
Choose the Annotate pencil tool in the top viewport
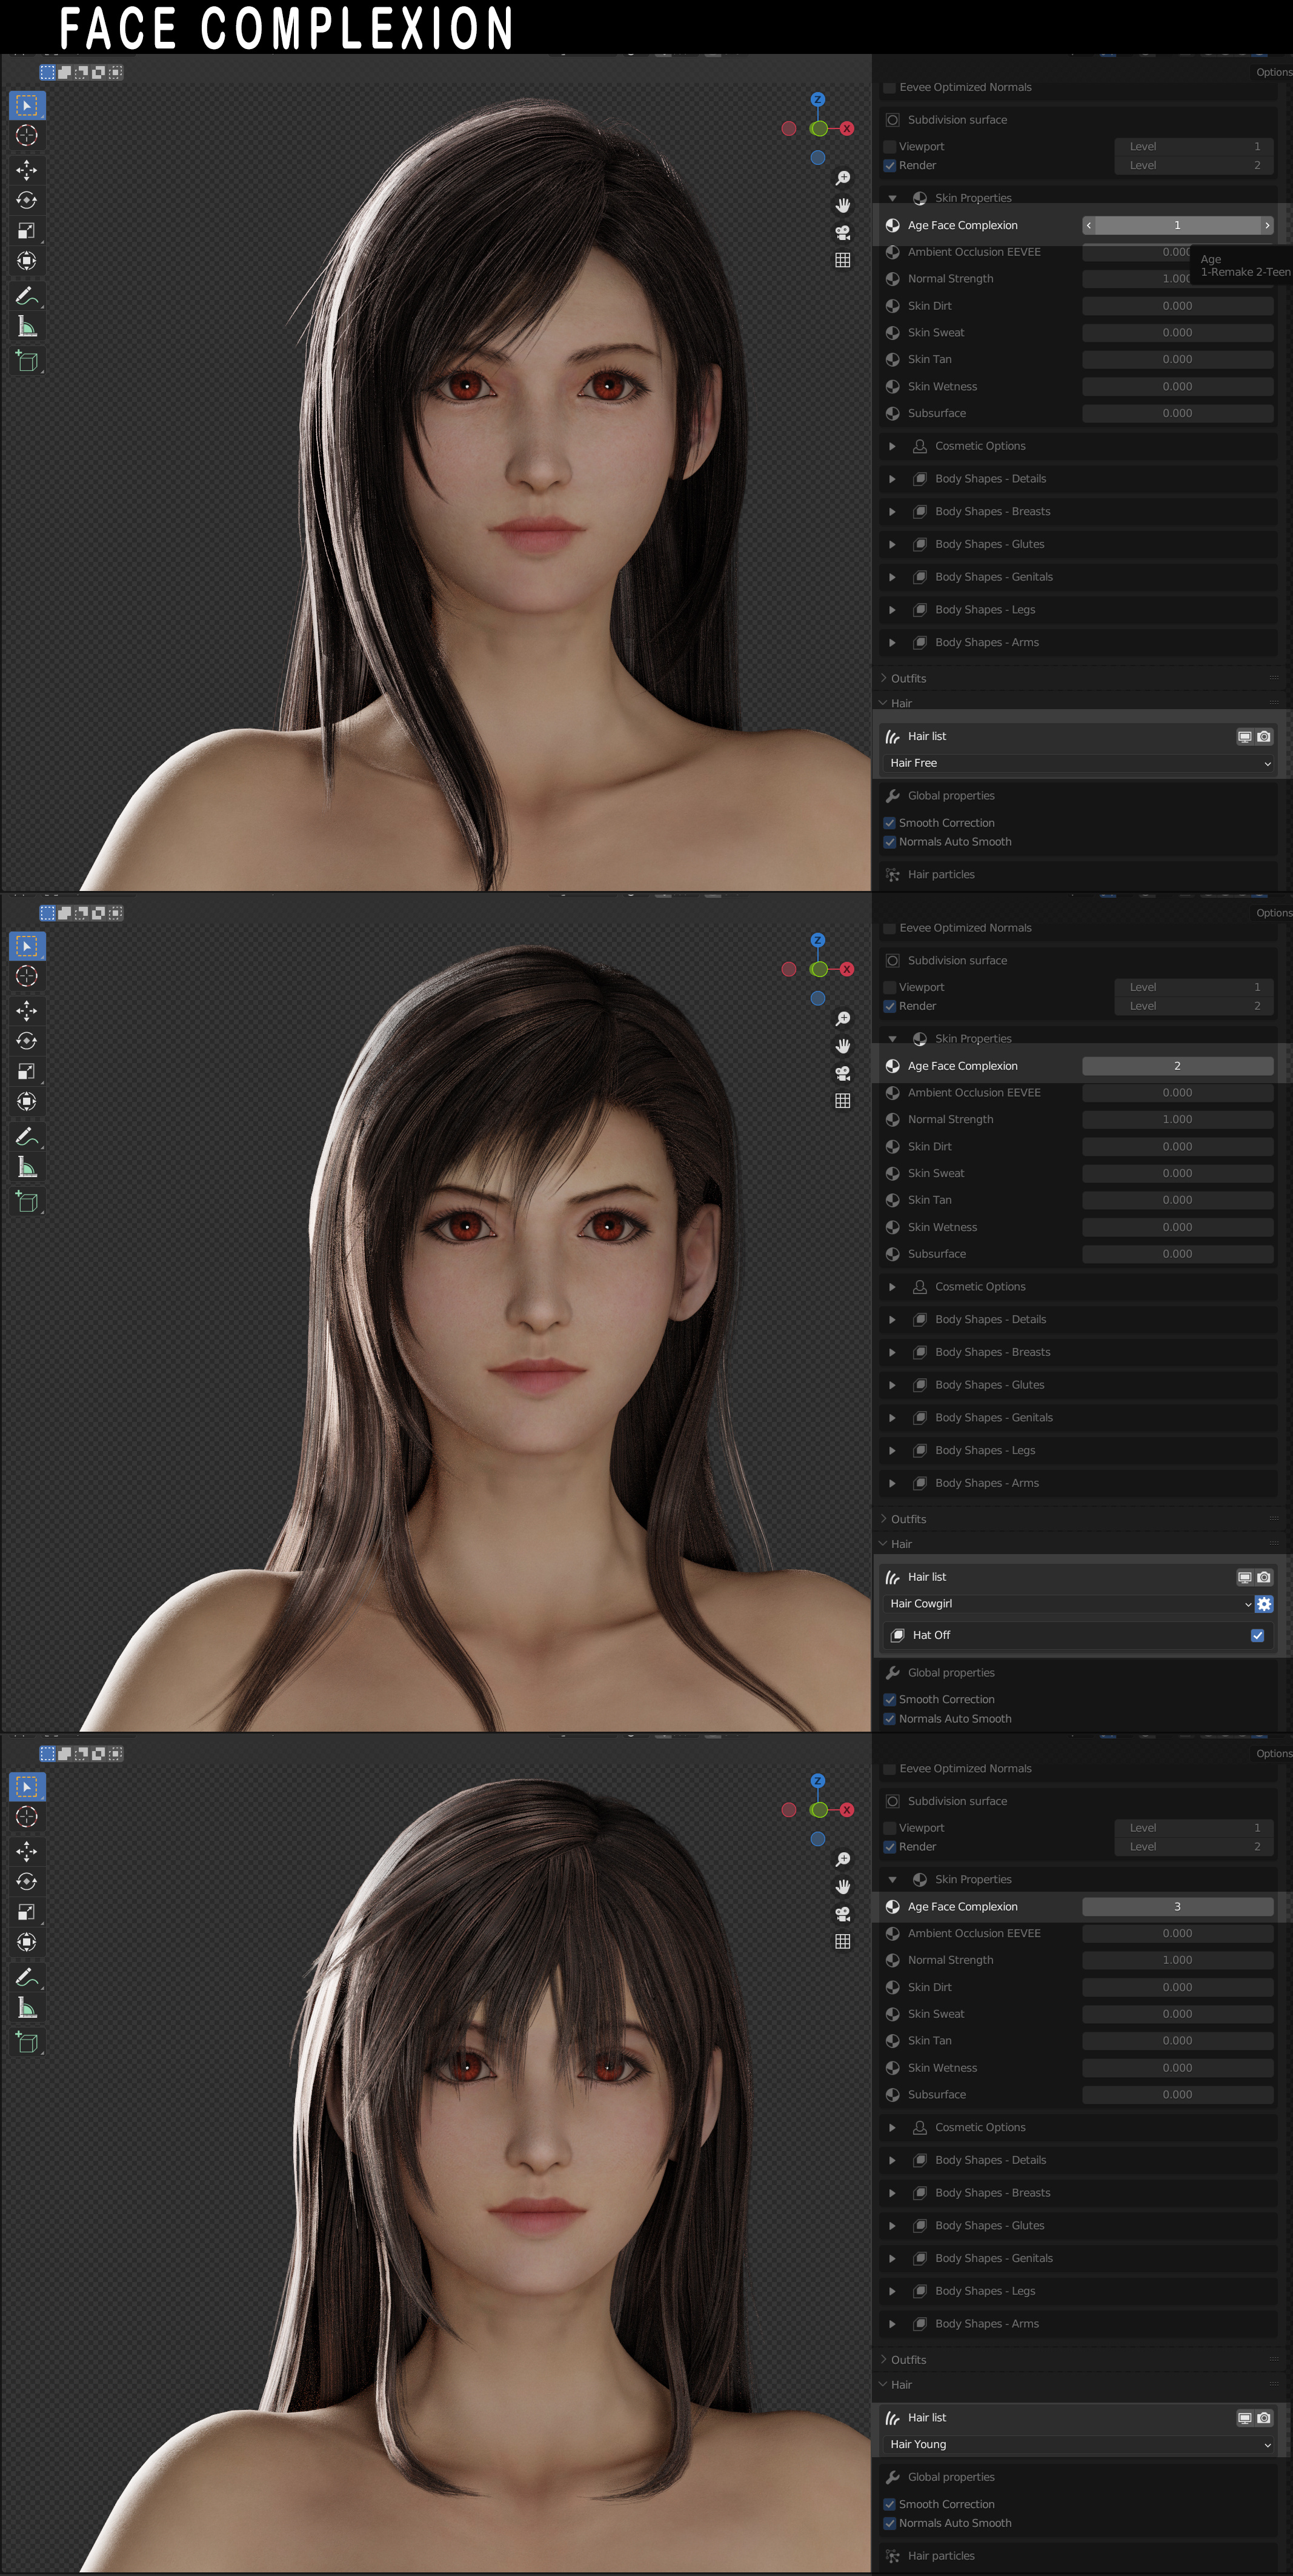[x=27, y=296]
